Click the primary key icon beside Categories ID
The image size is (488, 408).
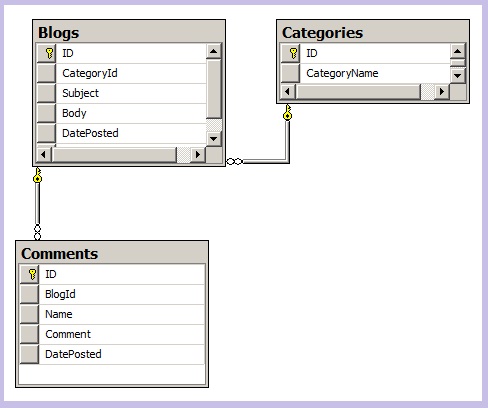click(293, 53)
